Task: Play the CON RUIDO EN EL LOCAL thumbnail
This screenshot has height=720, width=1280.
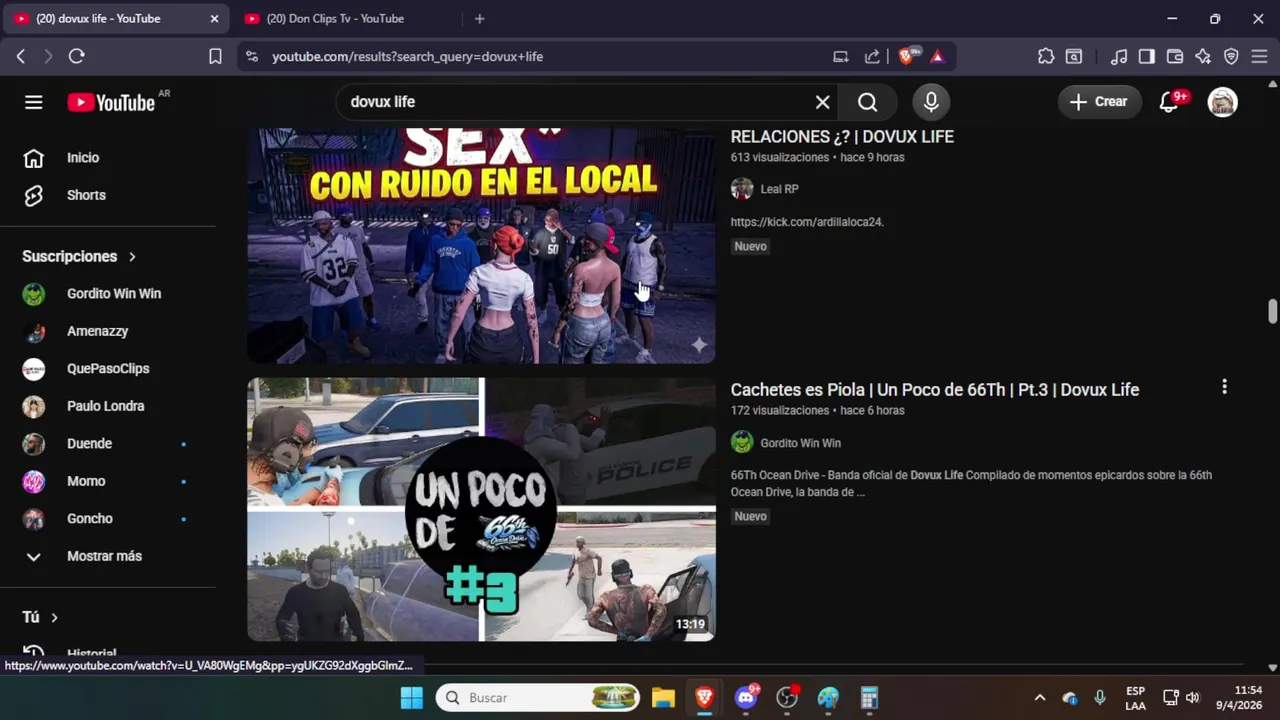Action: point(481,245)
